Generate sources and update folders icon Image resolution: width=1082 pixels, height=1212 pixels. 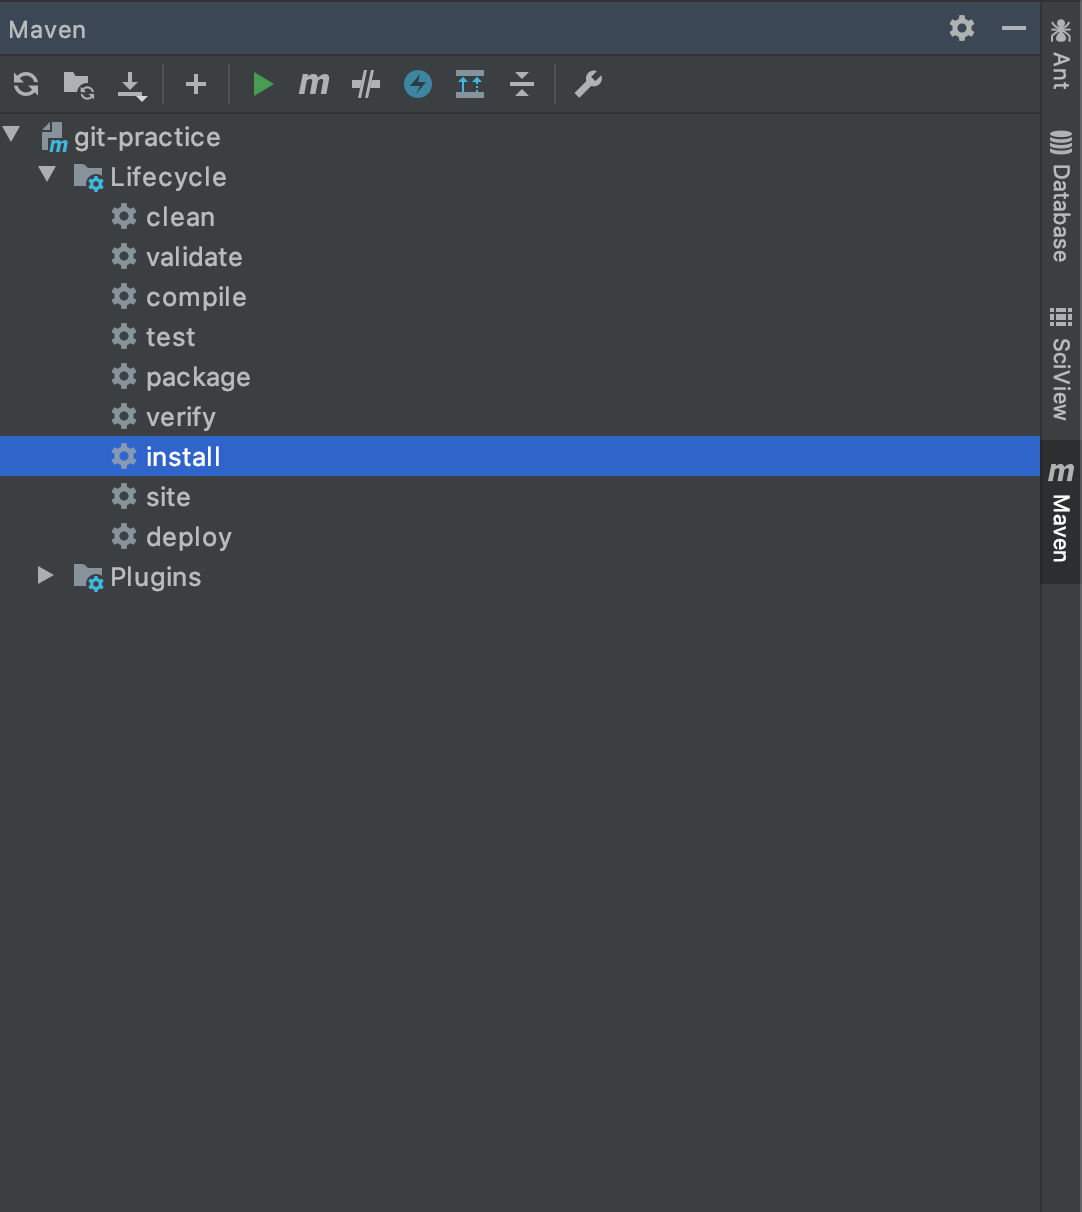pyautogui.click(x=79, y=85)
